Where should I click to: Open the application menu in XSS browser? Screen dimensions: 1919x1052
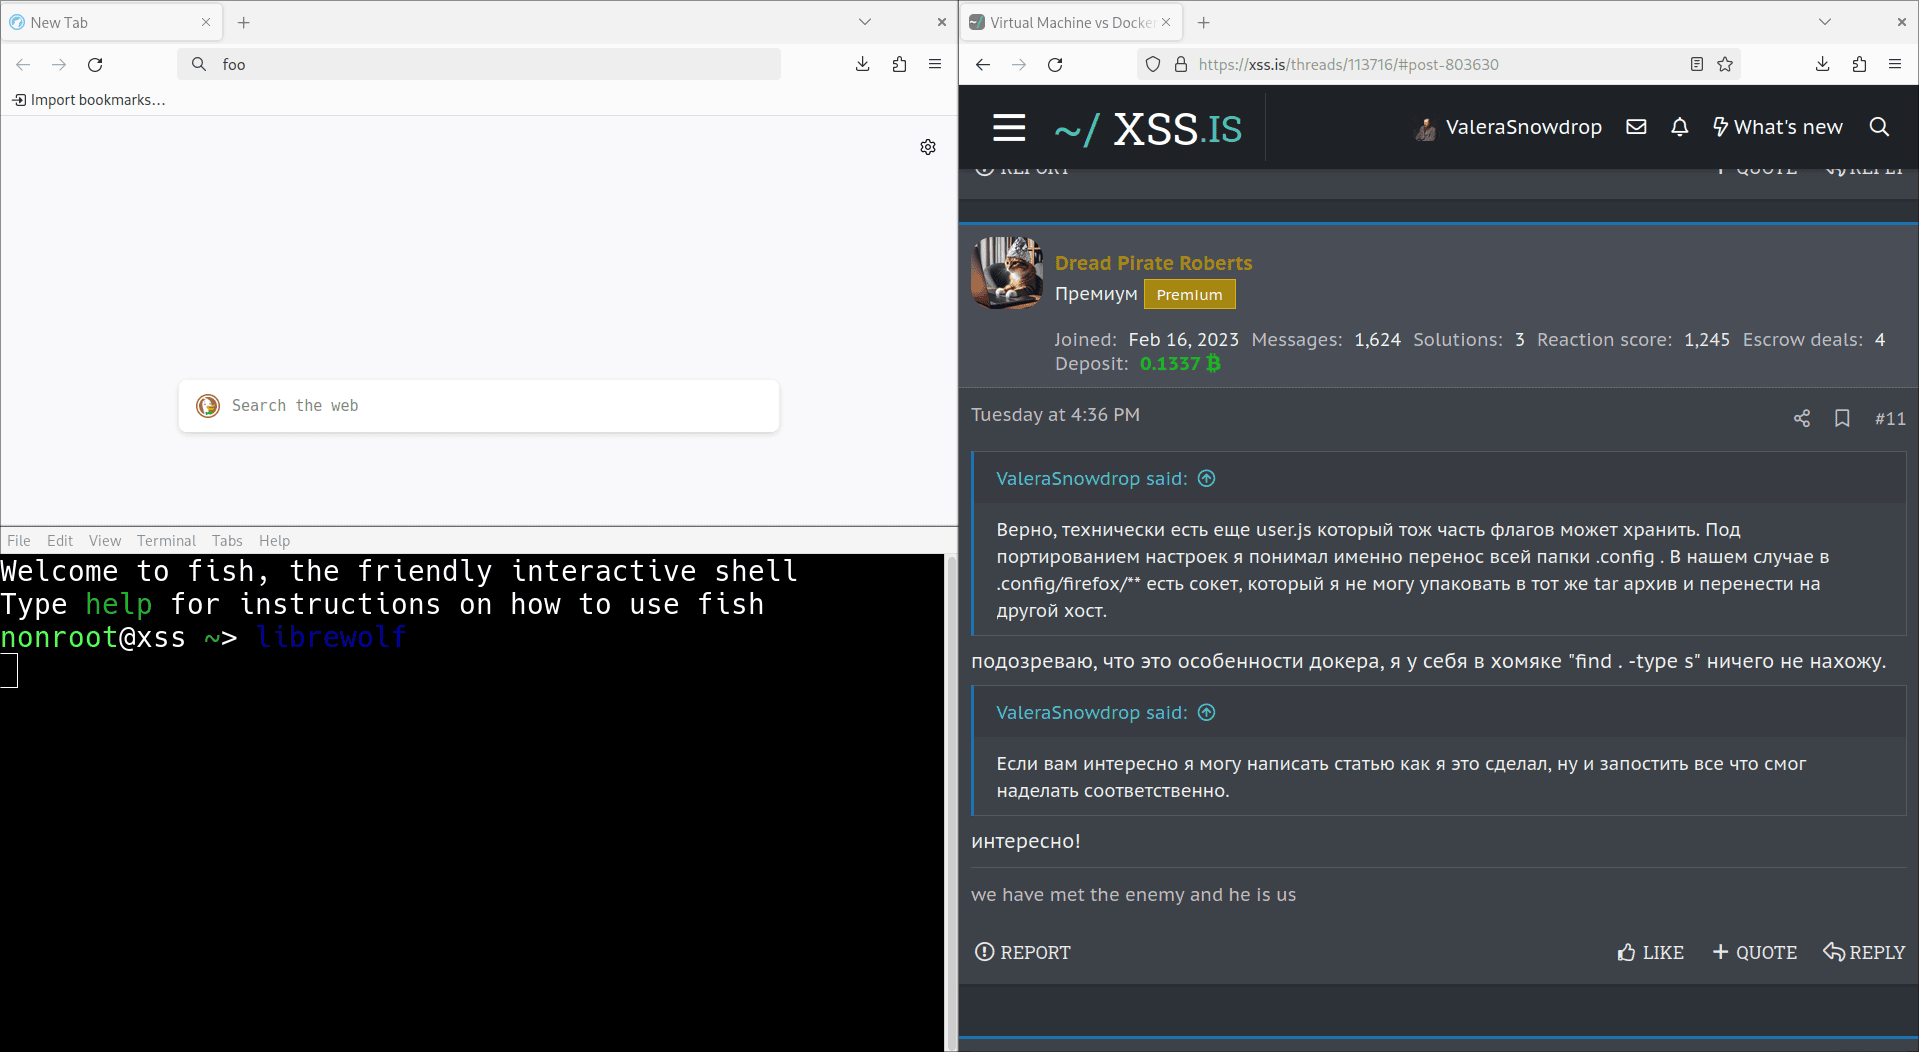[1895, 65]
